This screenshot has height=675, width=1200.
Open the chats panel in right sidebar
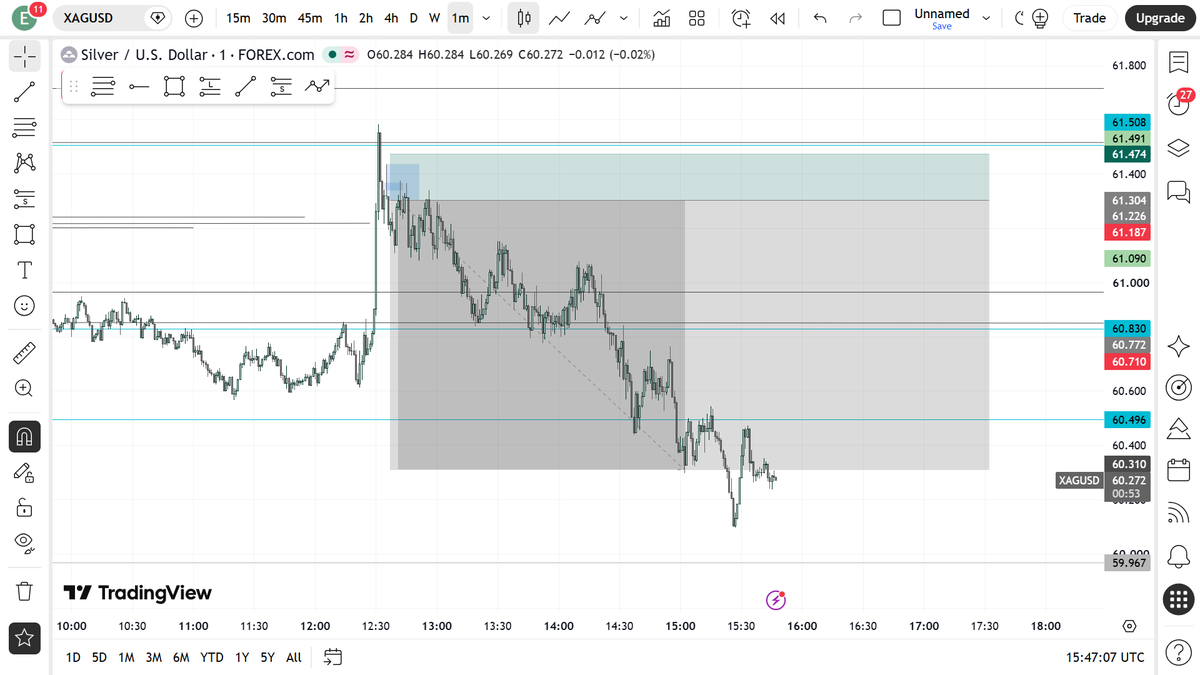tap(1179, 190)
